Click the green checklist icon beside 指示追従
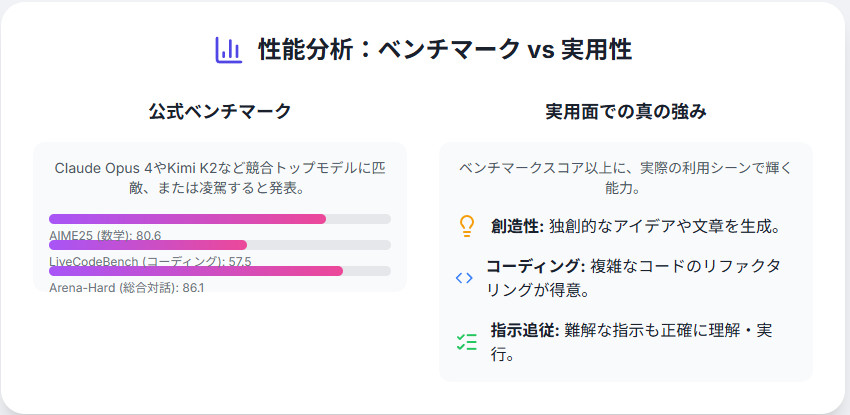 point(466,342)
